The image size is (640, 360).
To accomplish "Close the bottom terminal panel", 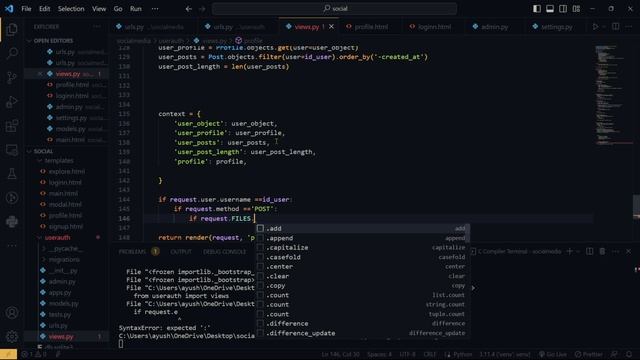I will tap(628, 251).
